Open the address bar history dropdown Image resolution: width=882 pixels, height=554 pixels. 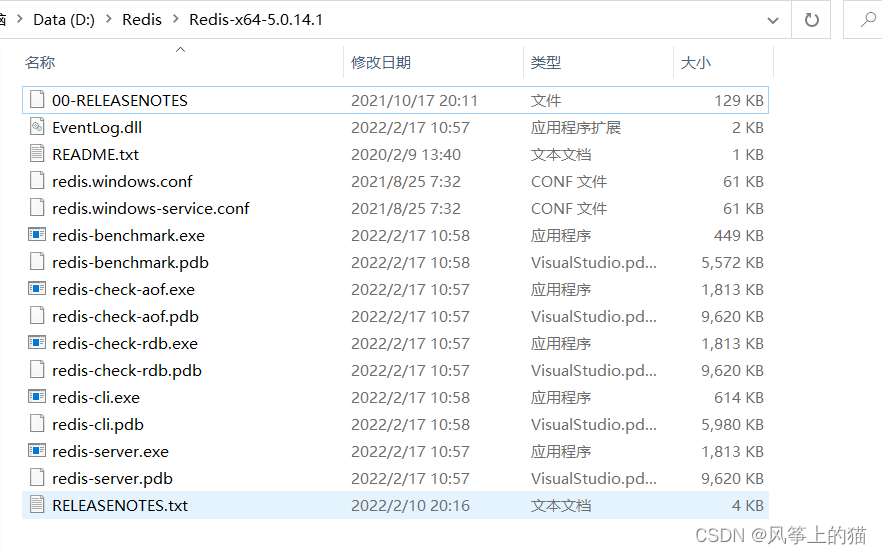(773, 21)
